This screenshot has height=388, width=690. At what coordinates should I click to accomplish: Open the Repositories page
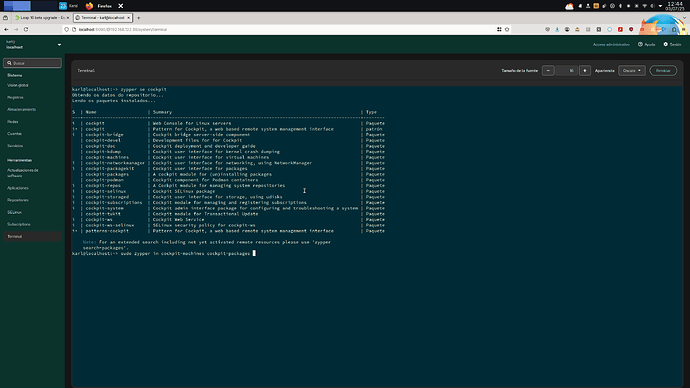click(x=18, y=200)
